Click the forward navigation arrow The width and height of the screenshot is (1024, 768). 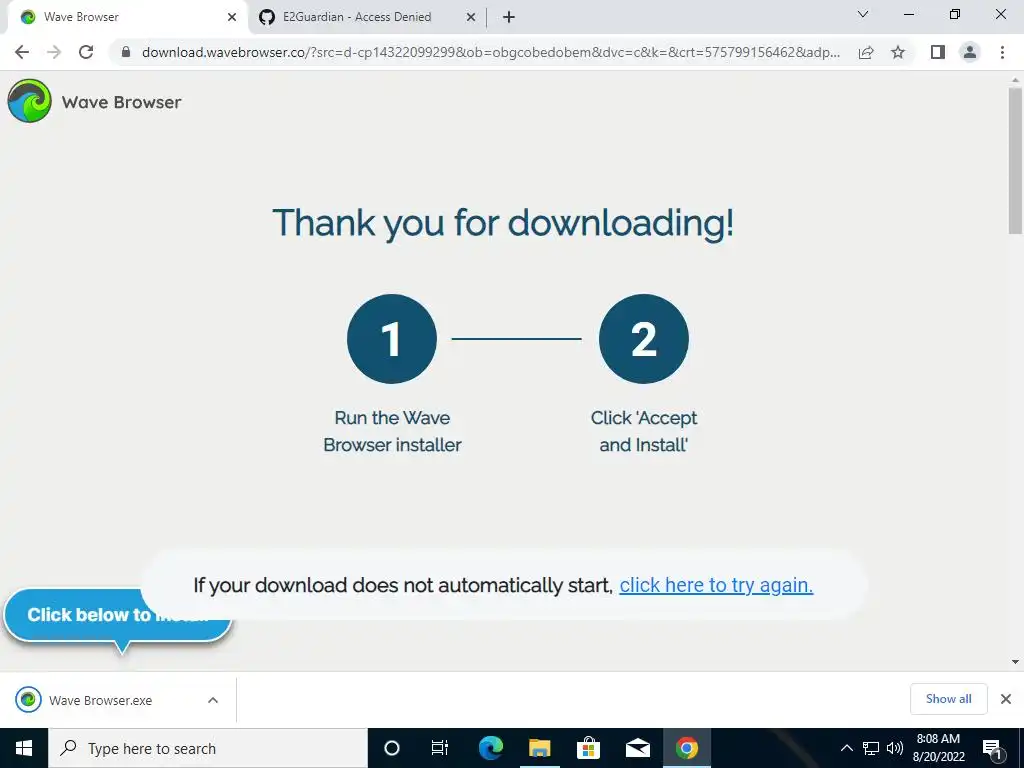[x=54, y=52]
